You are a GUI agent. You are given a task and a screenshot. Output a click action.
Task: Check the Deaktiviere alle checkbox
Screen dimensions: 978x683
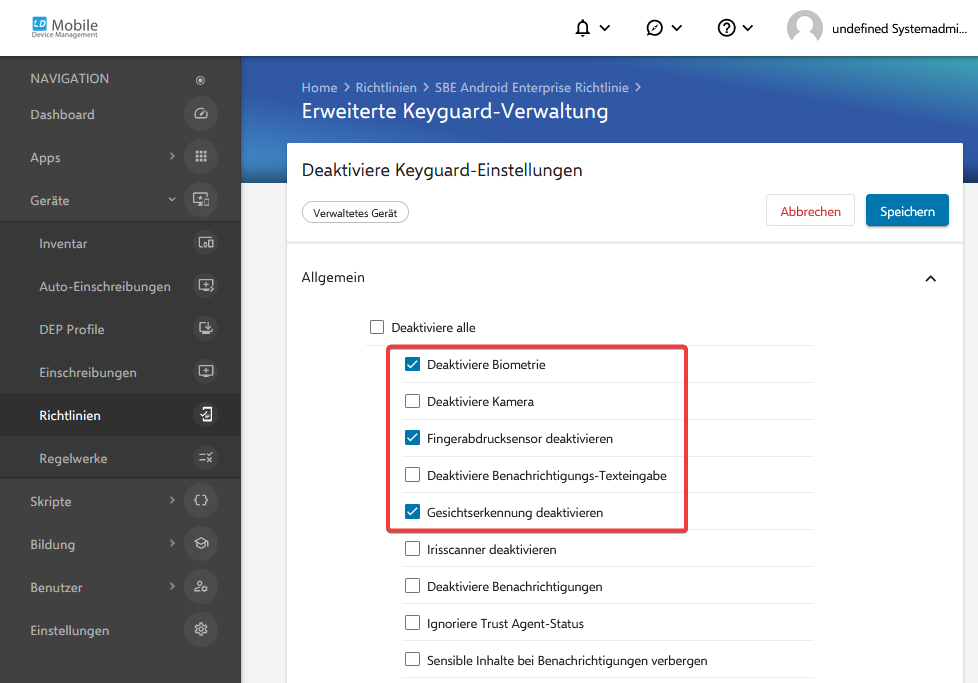tap(377, 327)
